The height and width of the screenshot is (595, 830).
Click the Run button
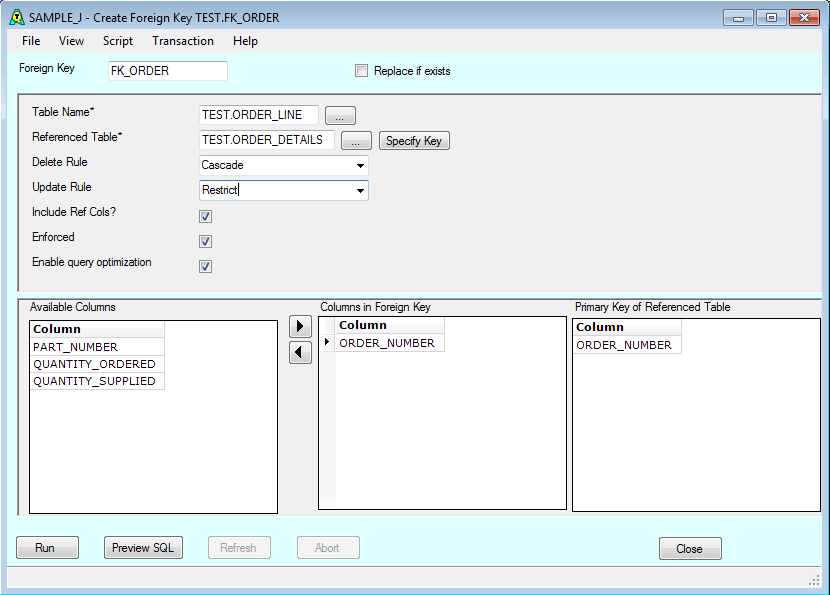(x=47, y=548)
